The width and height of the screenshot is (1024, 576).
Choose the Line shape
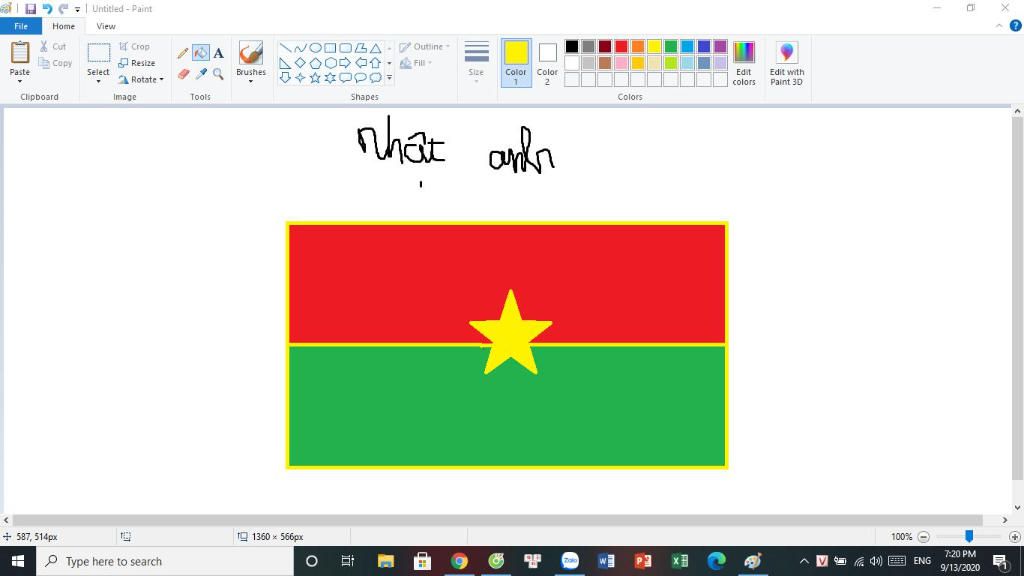click(285, 48)
